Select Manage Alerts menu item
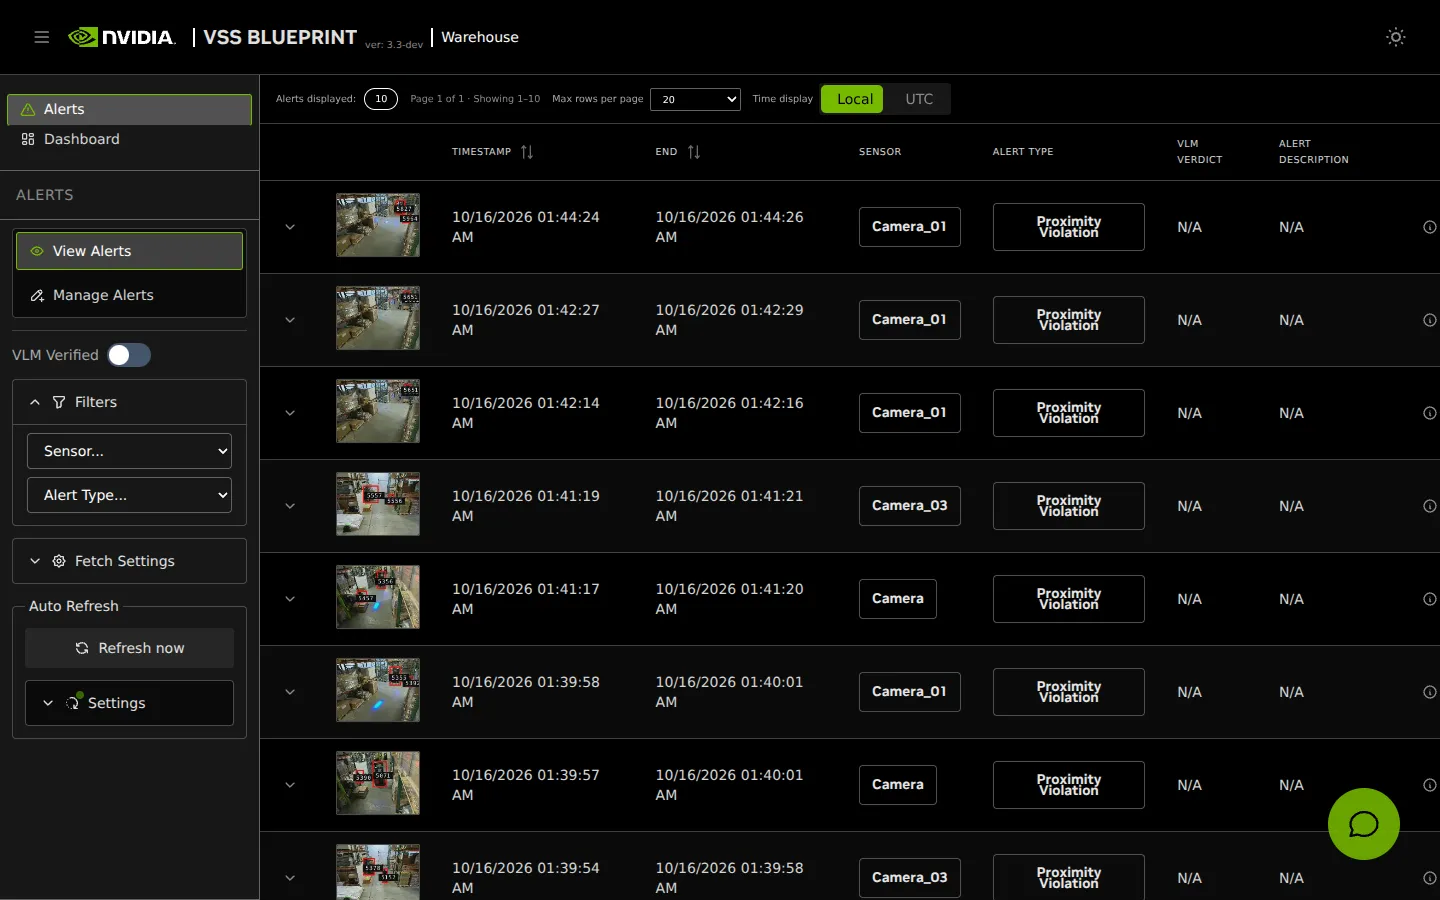Image resolution: width=1440 pixels, height=900 pixels. (129, 295)
